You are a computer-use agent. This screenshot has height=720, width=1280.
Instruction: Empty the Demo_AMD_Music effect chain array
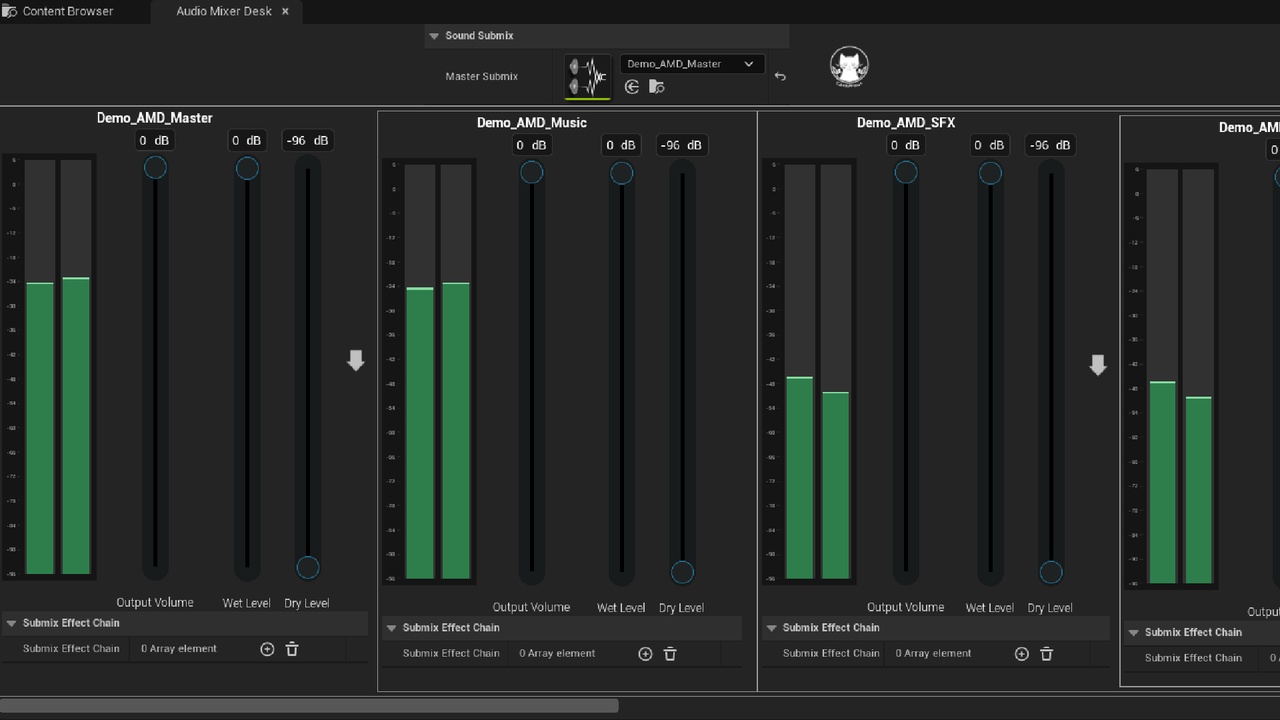tap(670, 654)
